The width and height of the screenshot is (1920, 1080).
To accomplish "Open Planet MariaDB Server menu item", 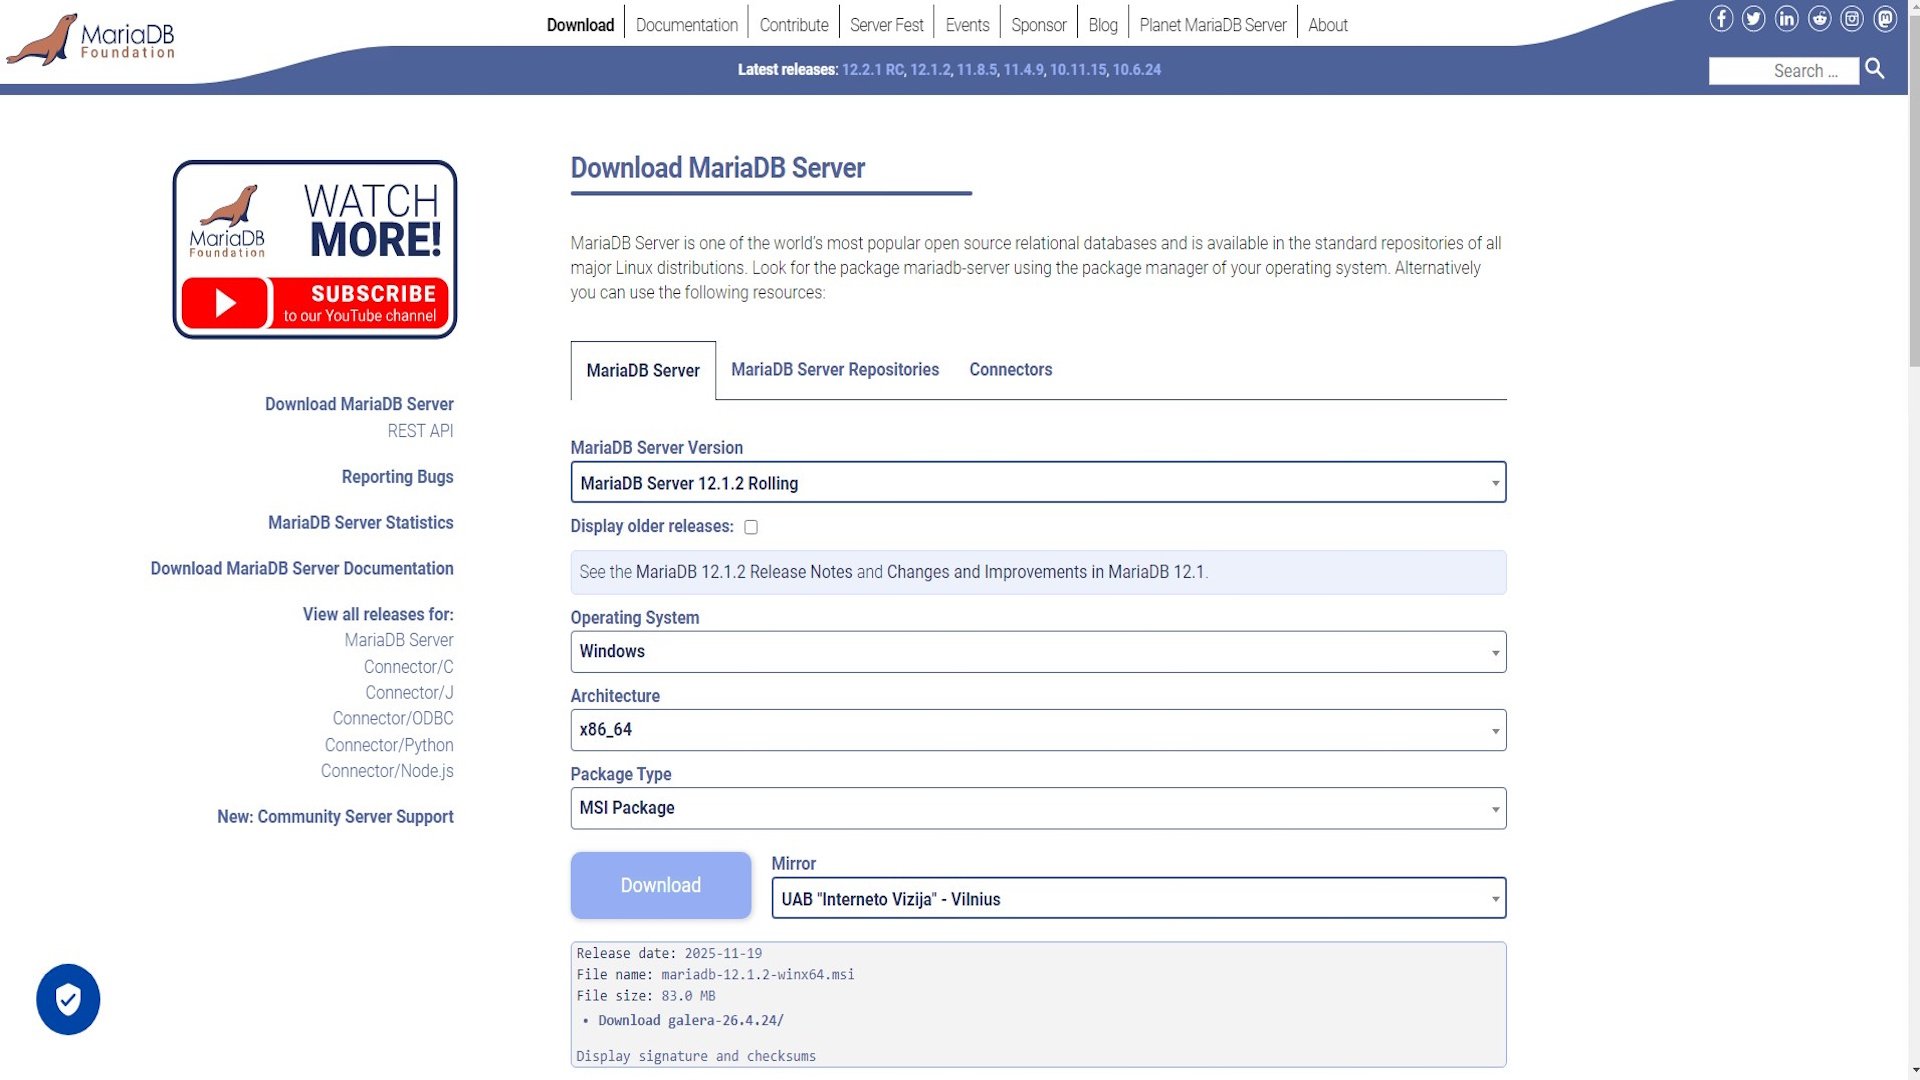I will pos(1213,25).
